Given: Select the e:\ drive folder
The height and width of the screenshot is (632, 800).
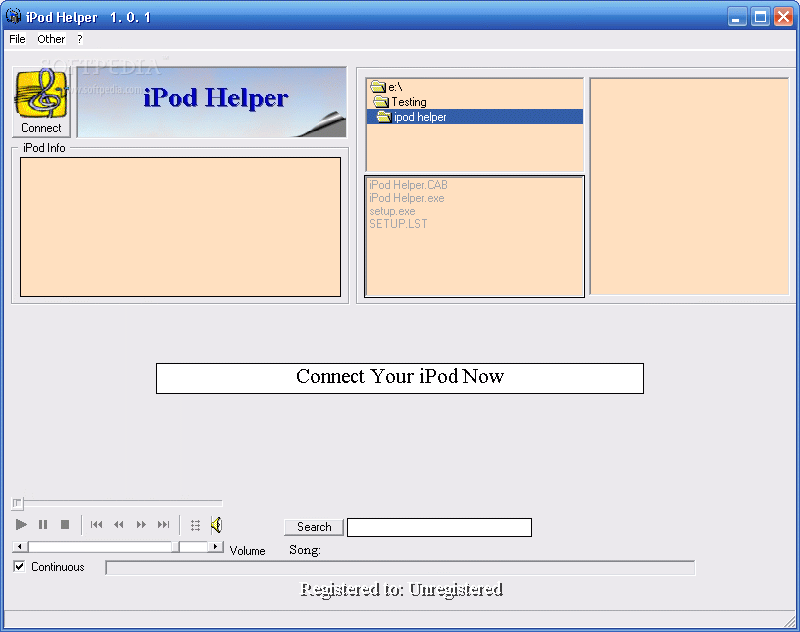Looking at the screenshot, I should coord(395,87).
